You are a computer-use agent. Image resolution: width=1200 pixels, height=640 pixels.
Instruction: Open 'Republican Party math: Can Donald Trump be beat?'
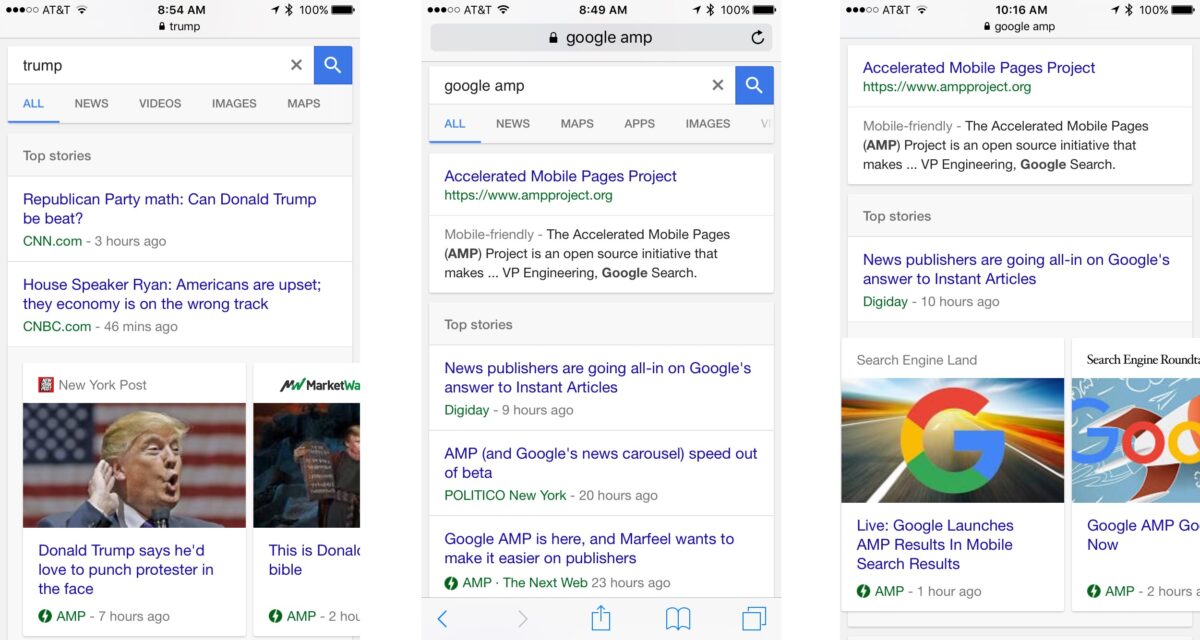(170, 209)
